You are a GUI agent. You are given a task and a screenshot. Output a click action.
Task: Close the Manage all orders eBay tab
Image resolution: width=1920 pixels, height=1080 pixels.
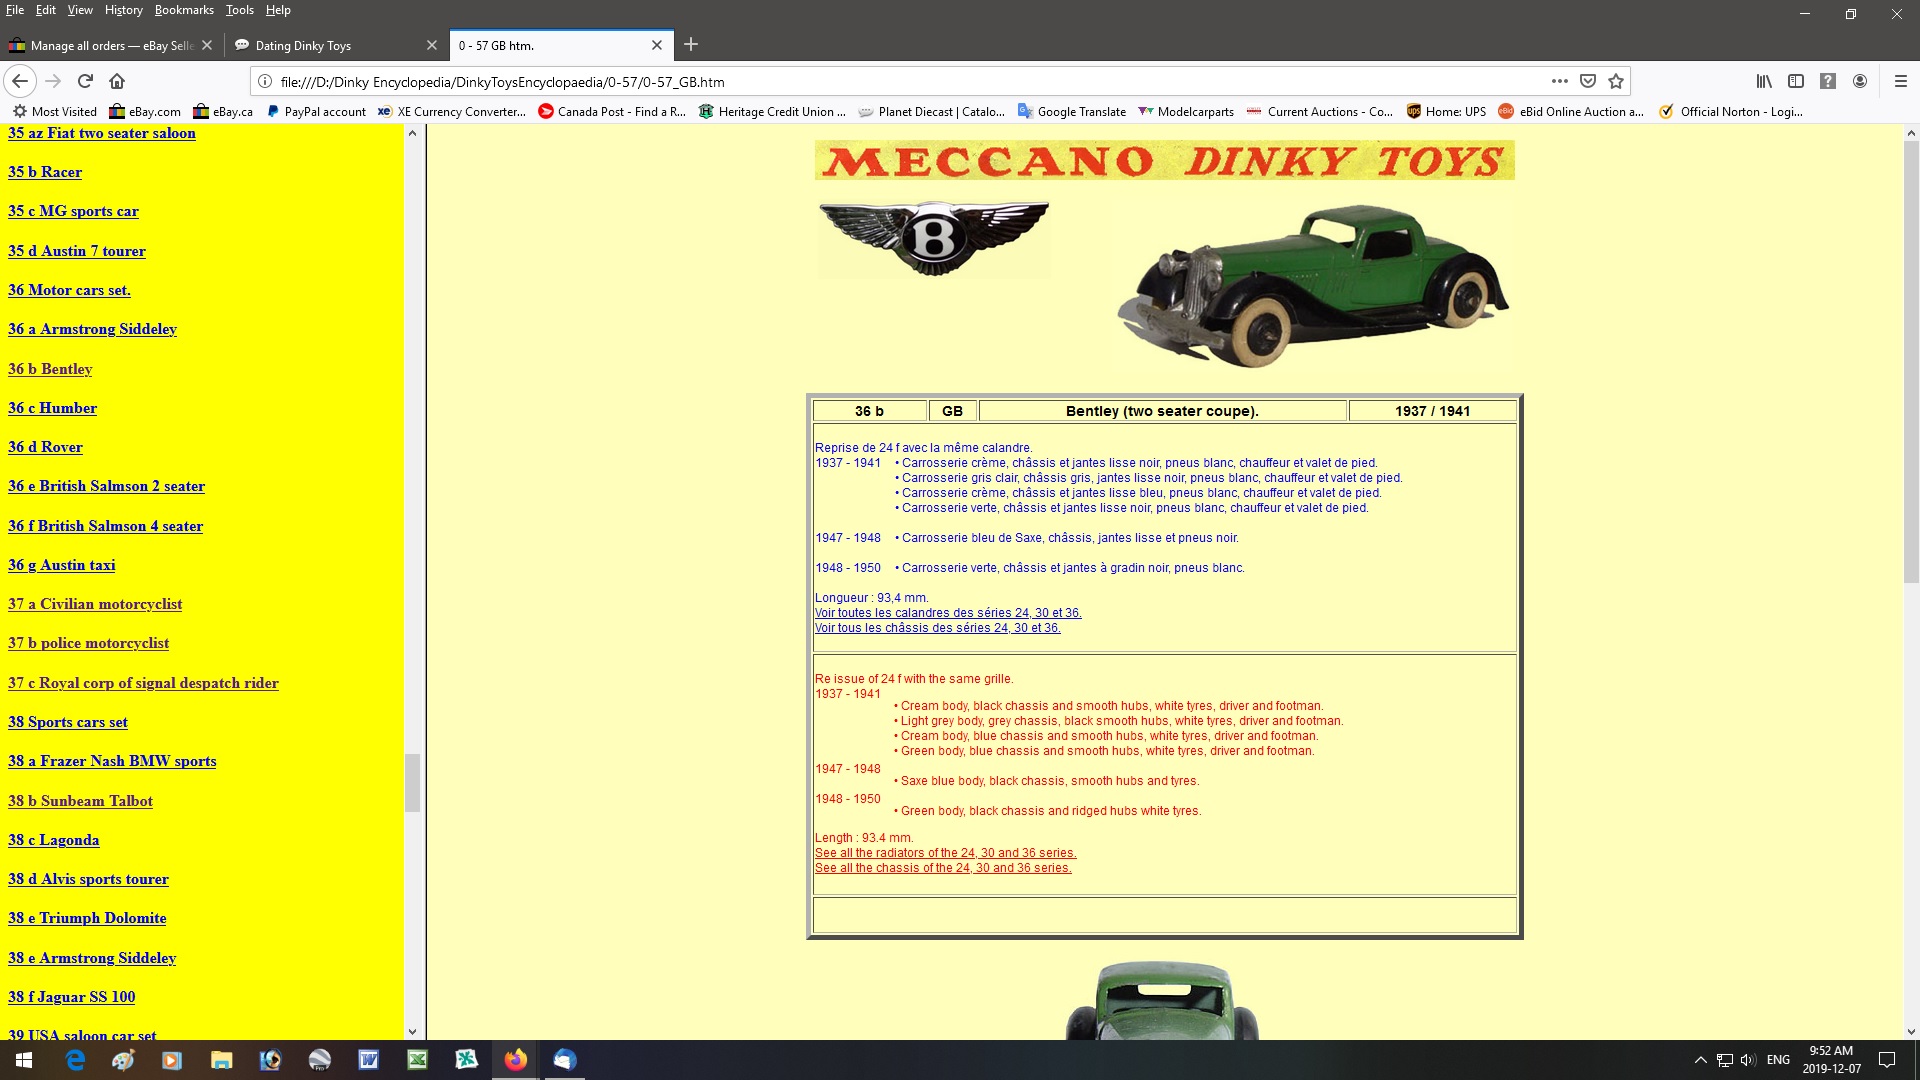pyautogui.click(x=207, y=45)
